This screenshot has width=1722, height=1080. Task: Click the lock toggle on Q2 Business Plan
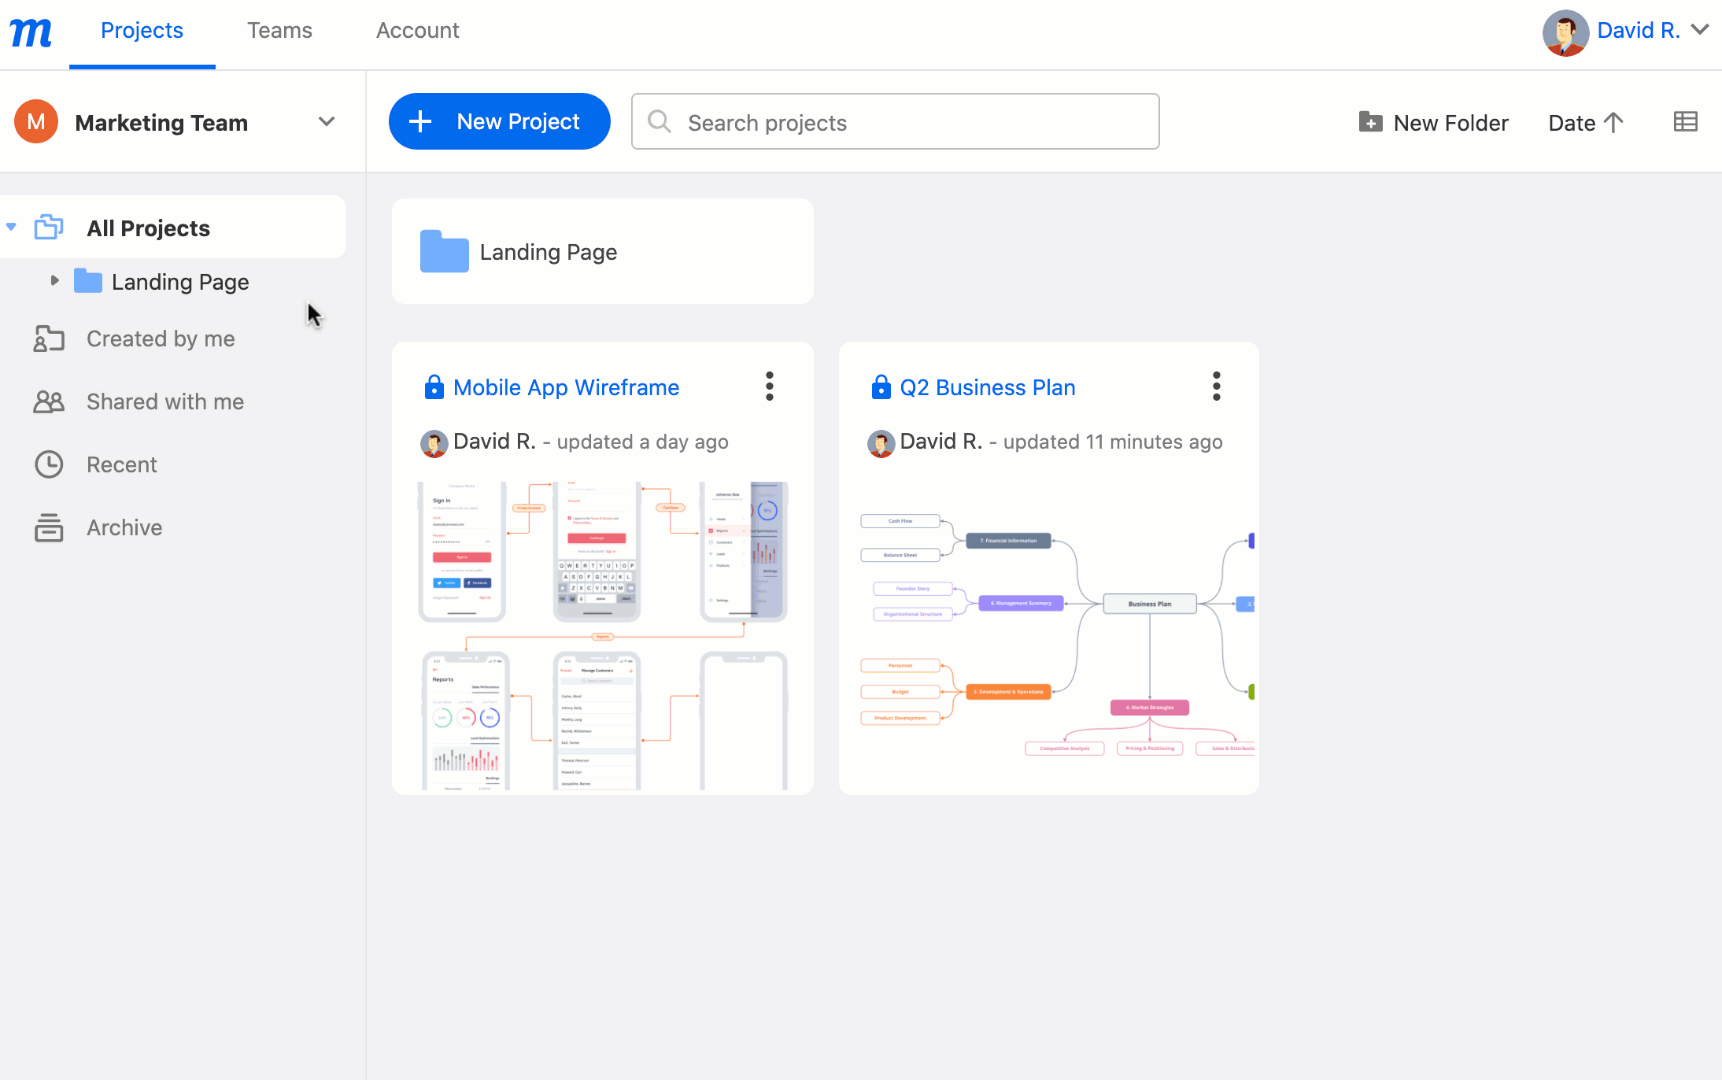[x=881, y=387]
